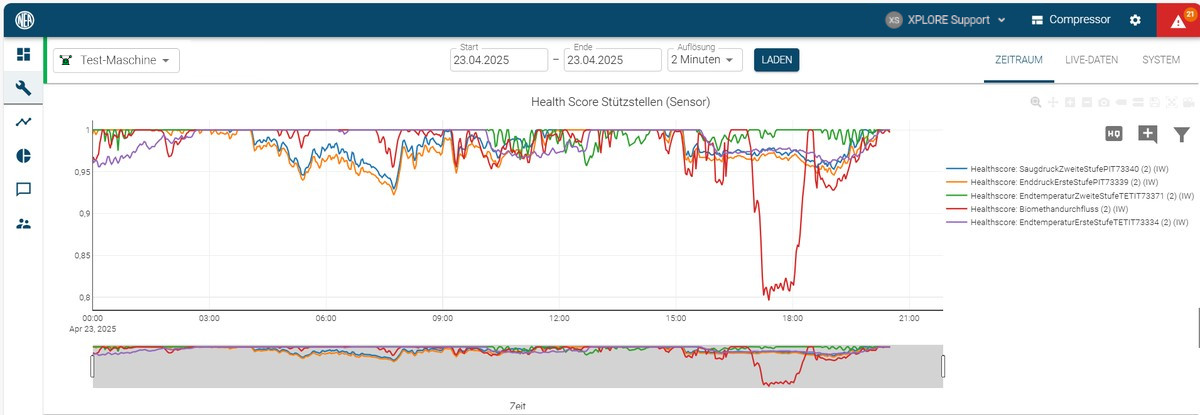Image resolution: width=1200 pixels, height=415 pixels.
Task: Click chart title Health Score Stützstellen (Sensor)
Action: [x=621, y=102]
